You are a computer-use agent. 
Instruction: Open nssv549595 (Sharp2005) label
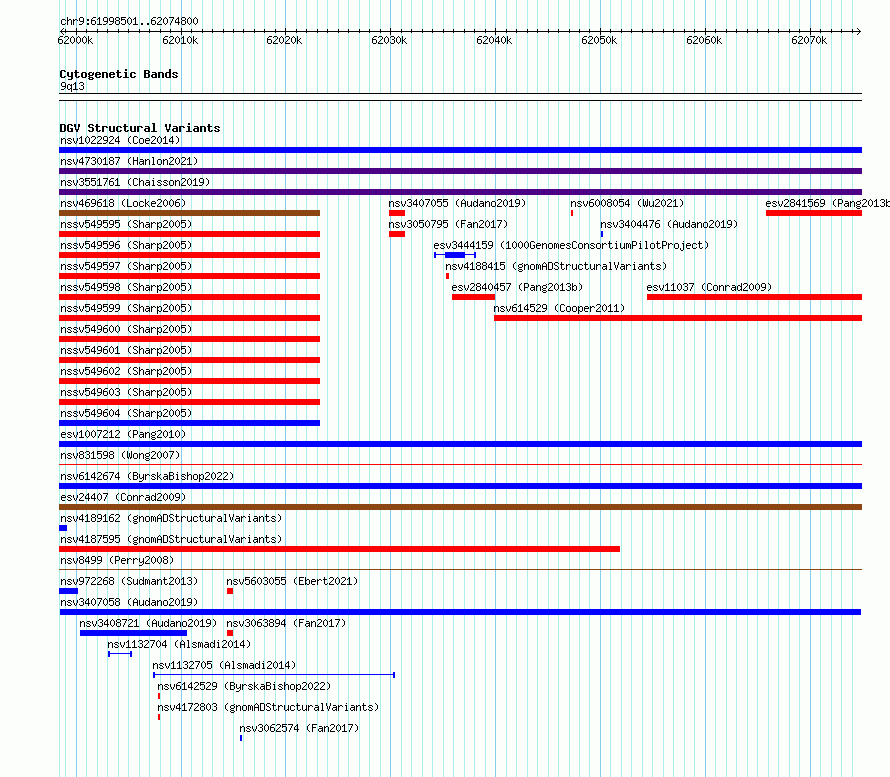126,224
